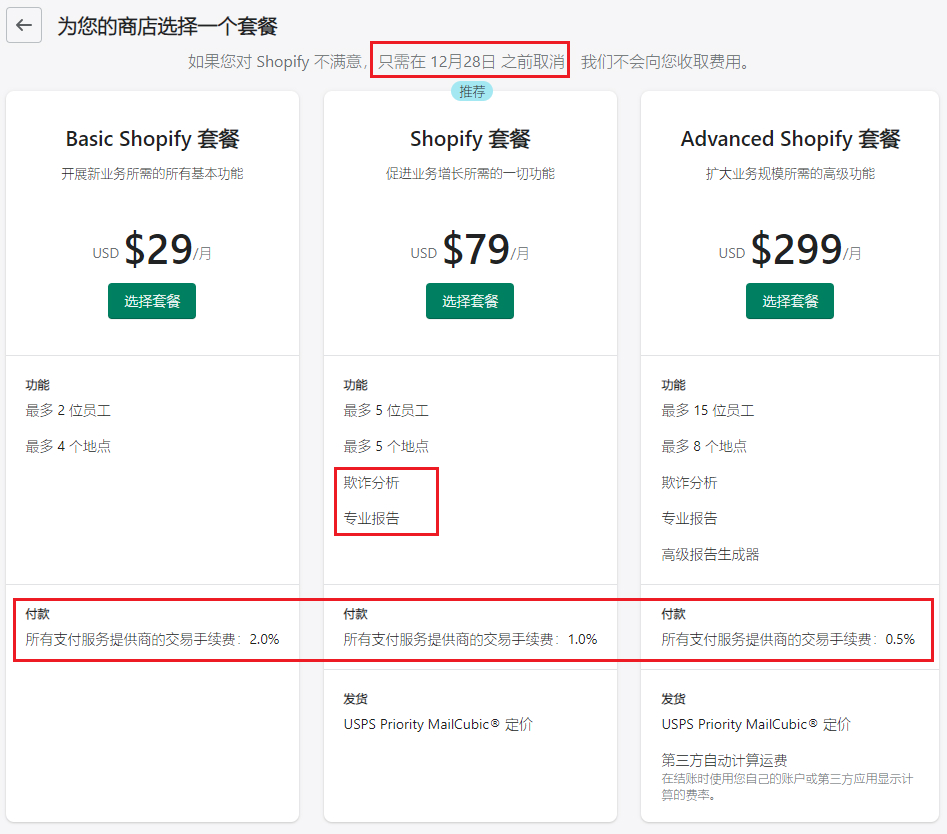Click the Shopify 套餐 title in middle card
The height and width of the screenshot is (834, 947).
(470, 139)
